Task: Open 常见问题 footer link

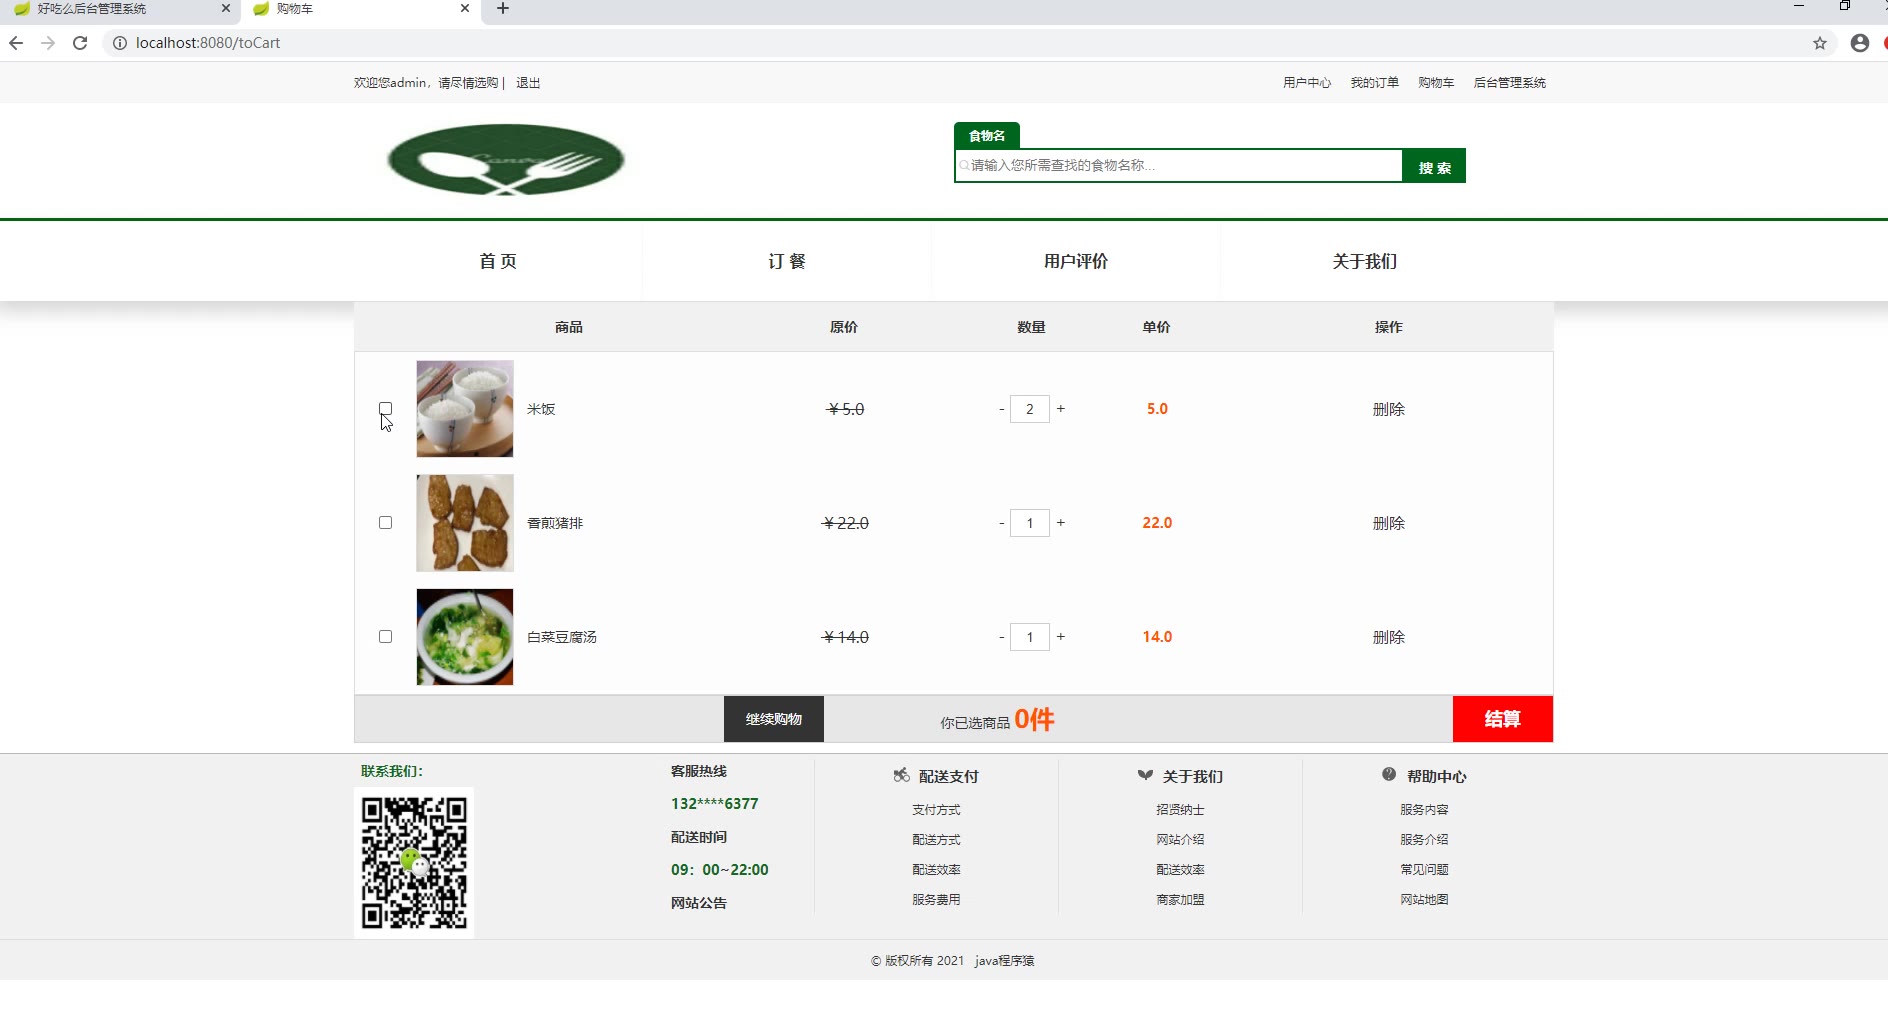Action: (x=1424, y=870)
